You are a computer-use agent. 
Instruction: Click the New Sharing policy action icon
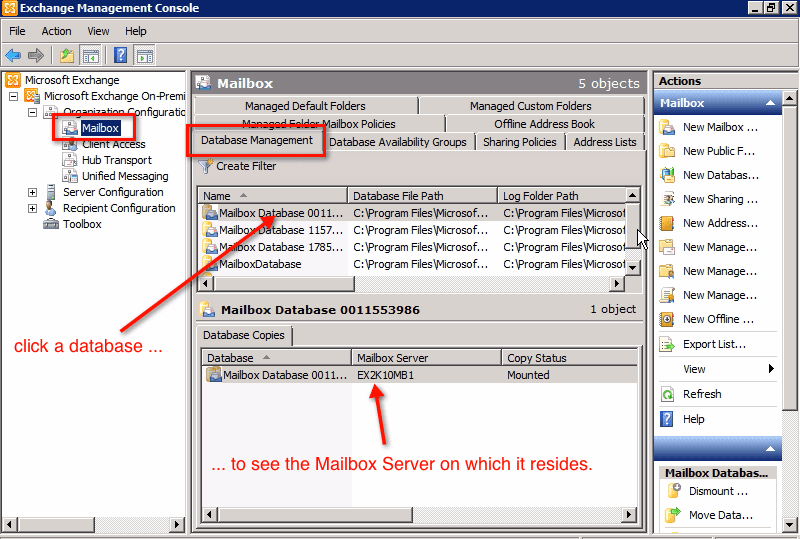click(667, 199)
